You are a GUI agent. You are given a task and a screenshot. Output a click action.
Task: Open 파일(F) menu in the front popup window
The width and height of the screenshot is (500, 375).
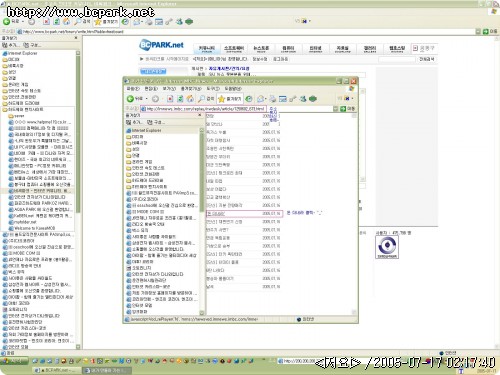click(133, 89)
